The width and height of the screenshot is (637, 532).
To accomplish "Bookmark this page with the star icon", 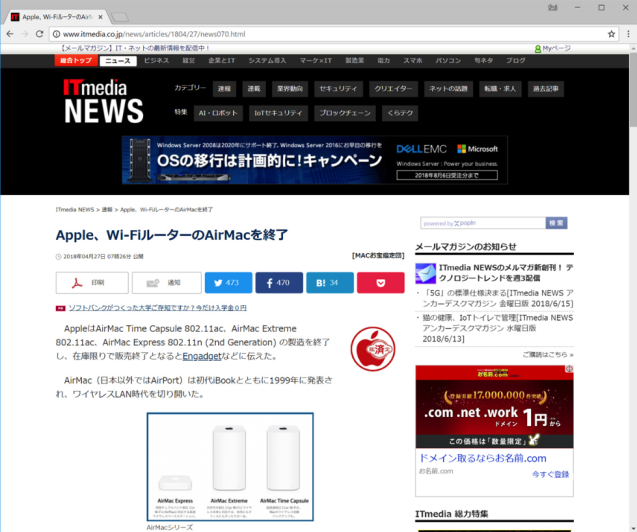I will point(611,34).
